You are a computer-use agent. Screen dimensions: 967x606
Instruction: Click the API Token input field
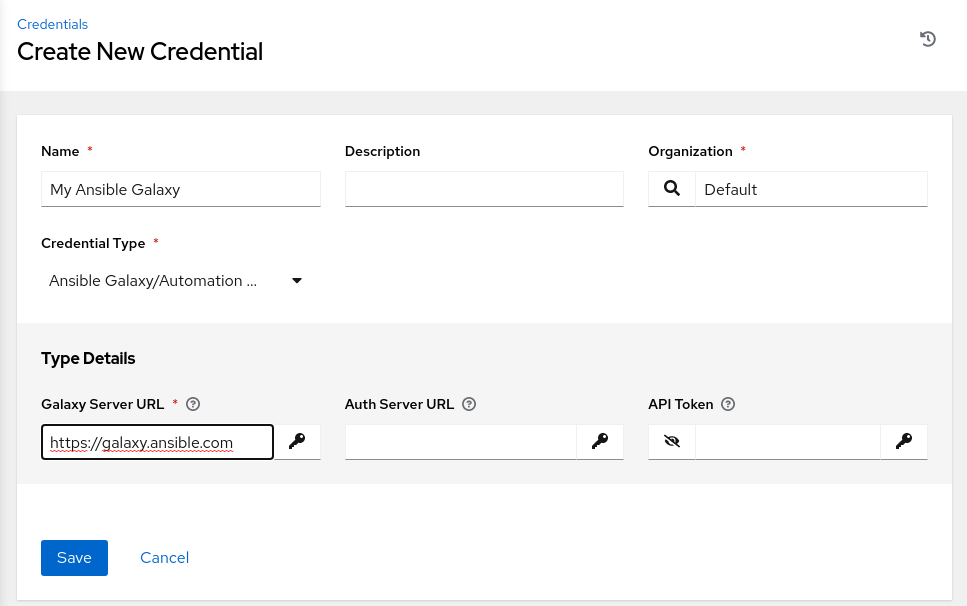pos(787,442)
